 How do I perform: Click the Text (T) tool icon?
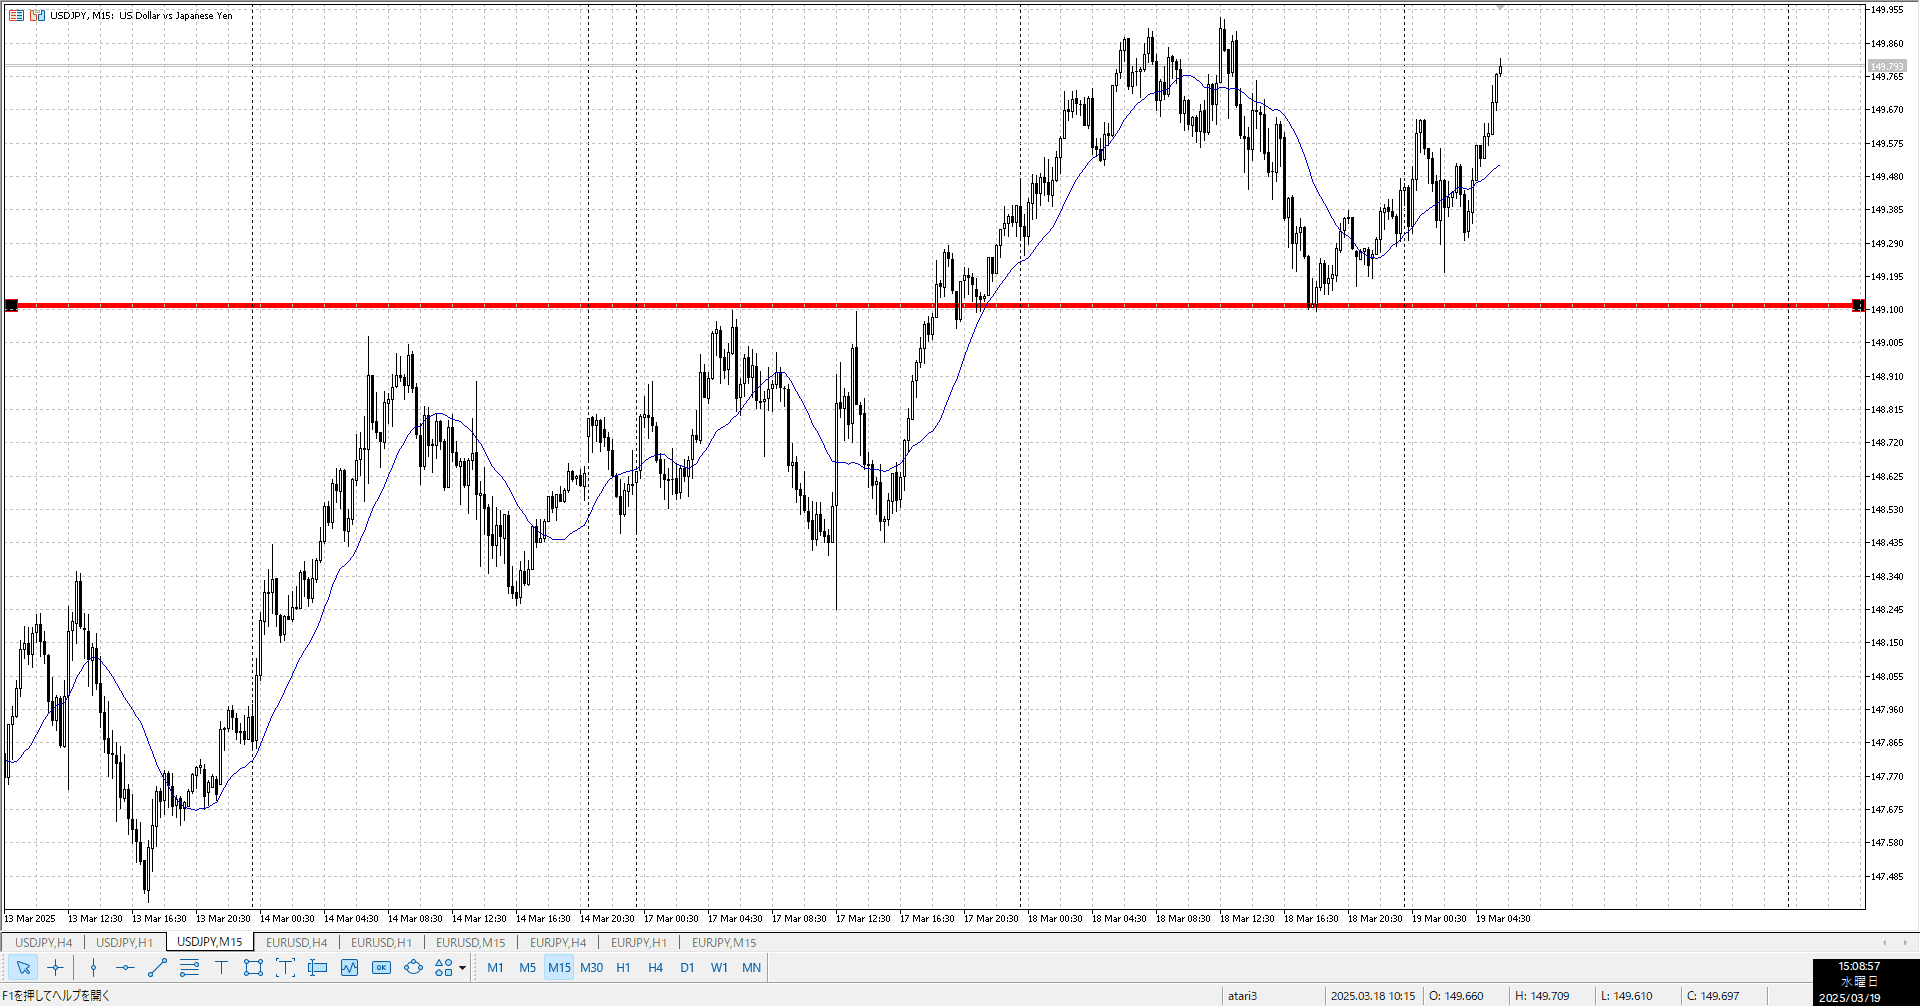coord(221,967)
